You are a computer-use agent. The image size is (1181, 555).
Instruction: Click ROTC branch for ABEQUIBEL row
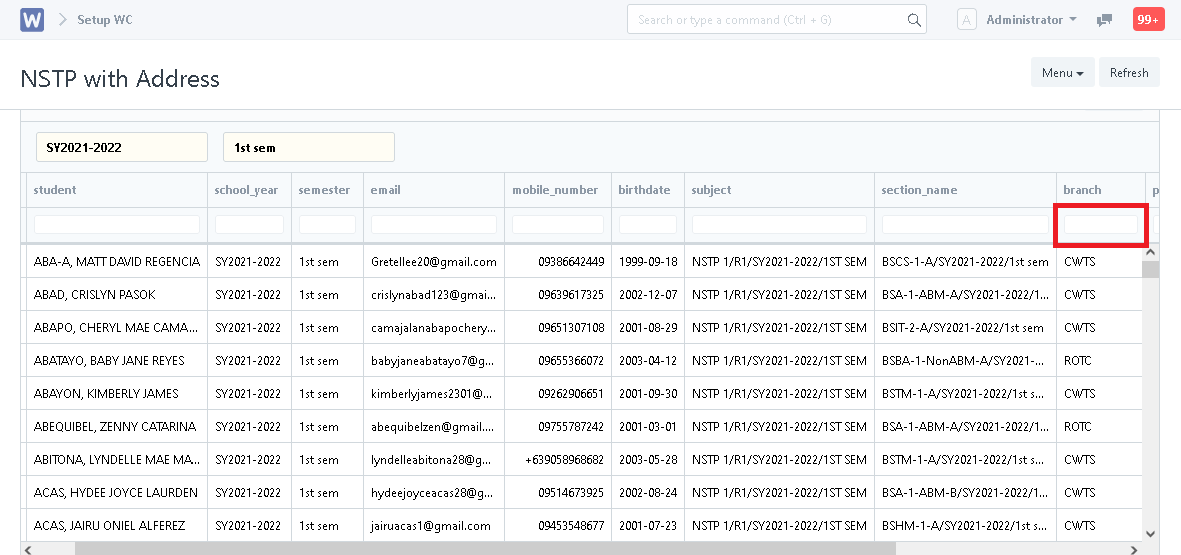1100,426
